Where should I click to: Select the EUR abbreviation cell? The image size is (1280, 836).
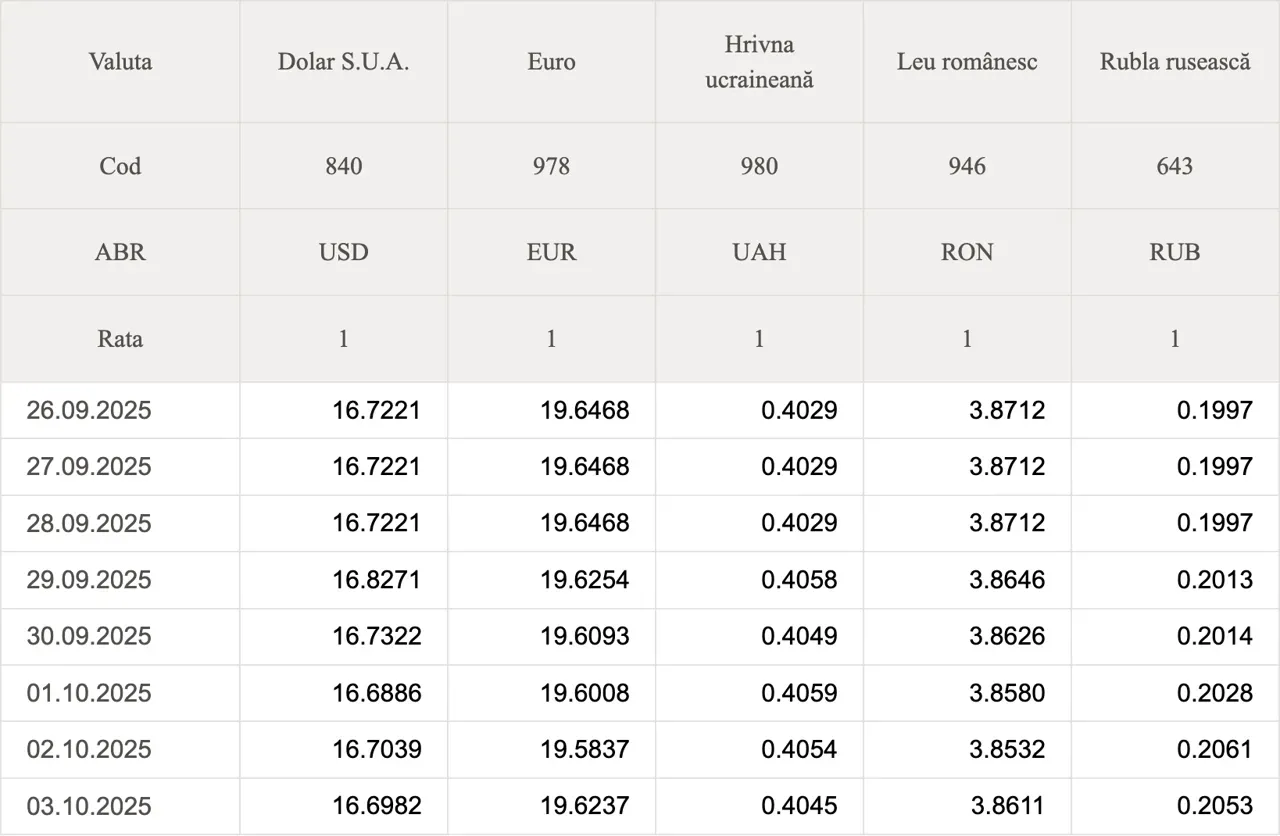click(x=551, y=252)
